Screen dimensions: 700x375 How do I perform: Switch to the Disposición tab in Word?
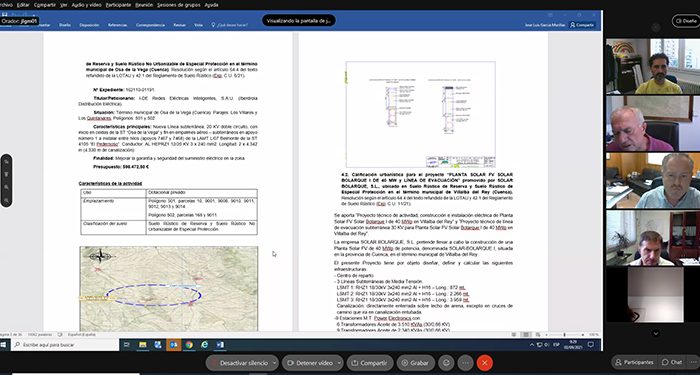(x=89, y=25)
